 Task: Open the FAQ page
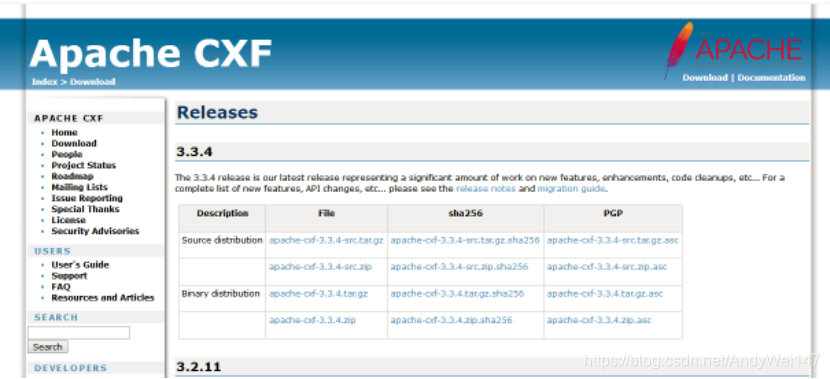click(60, 287)
